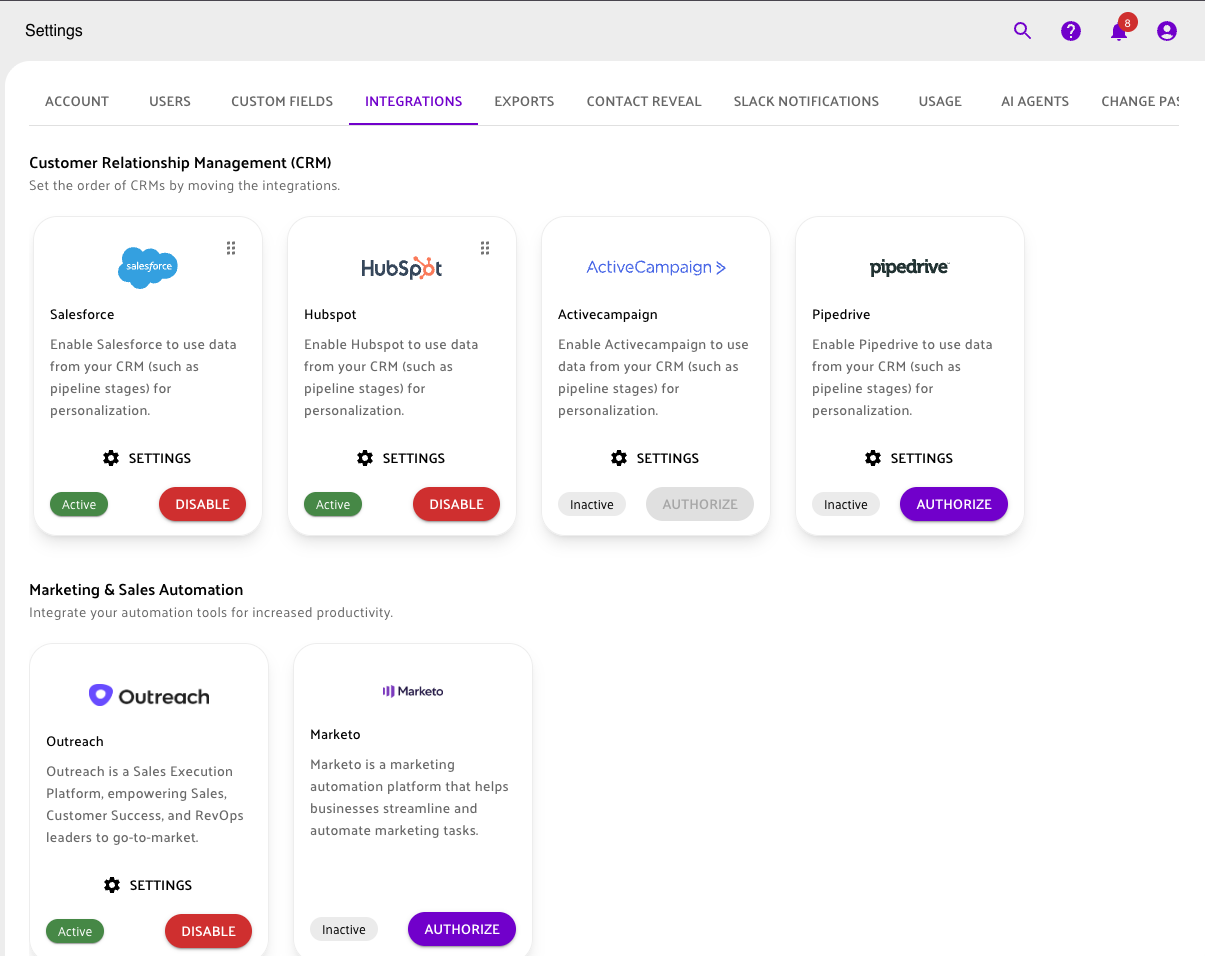
Task: Click the Active status chip on Salesforce
Action: pos(79,505)
